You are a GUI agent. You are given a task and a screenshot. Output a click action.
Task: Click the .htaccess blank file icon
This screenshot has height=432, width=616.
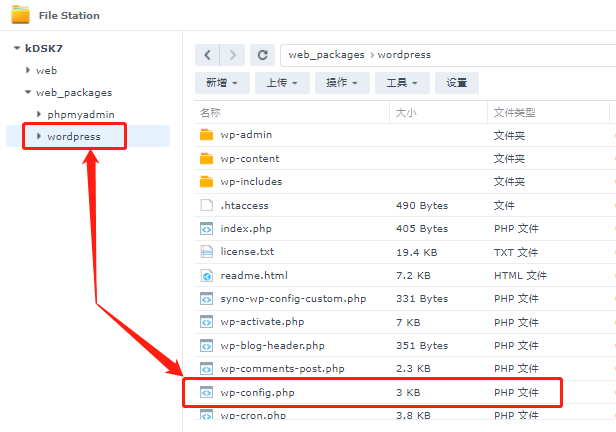pyautogui.click(x=206, y=205)
